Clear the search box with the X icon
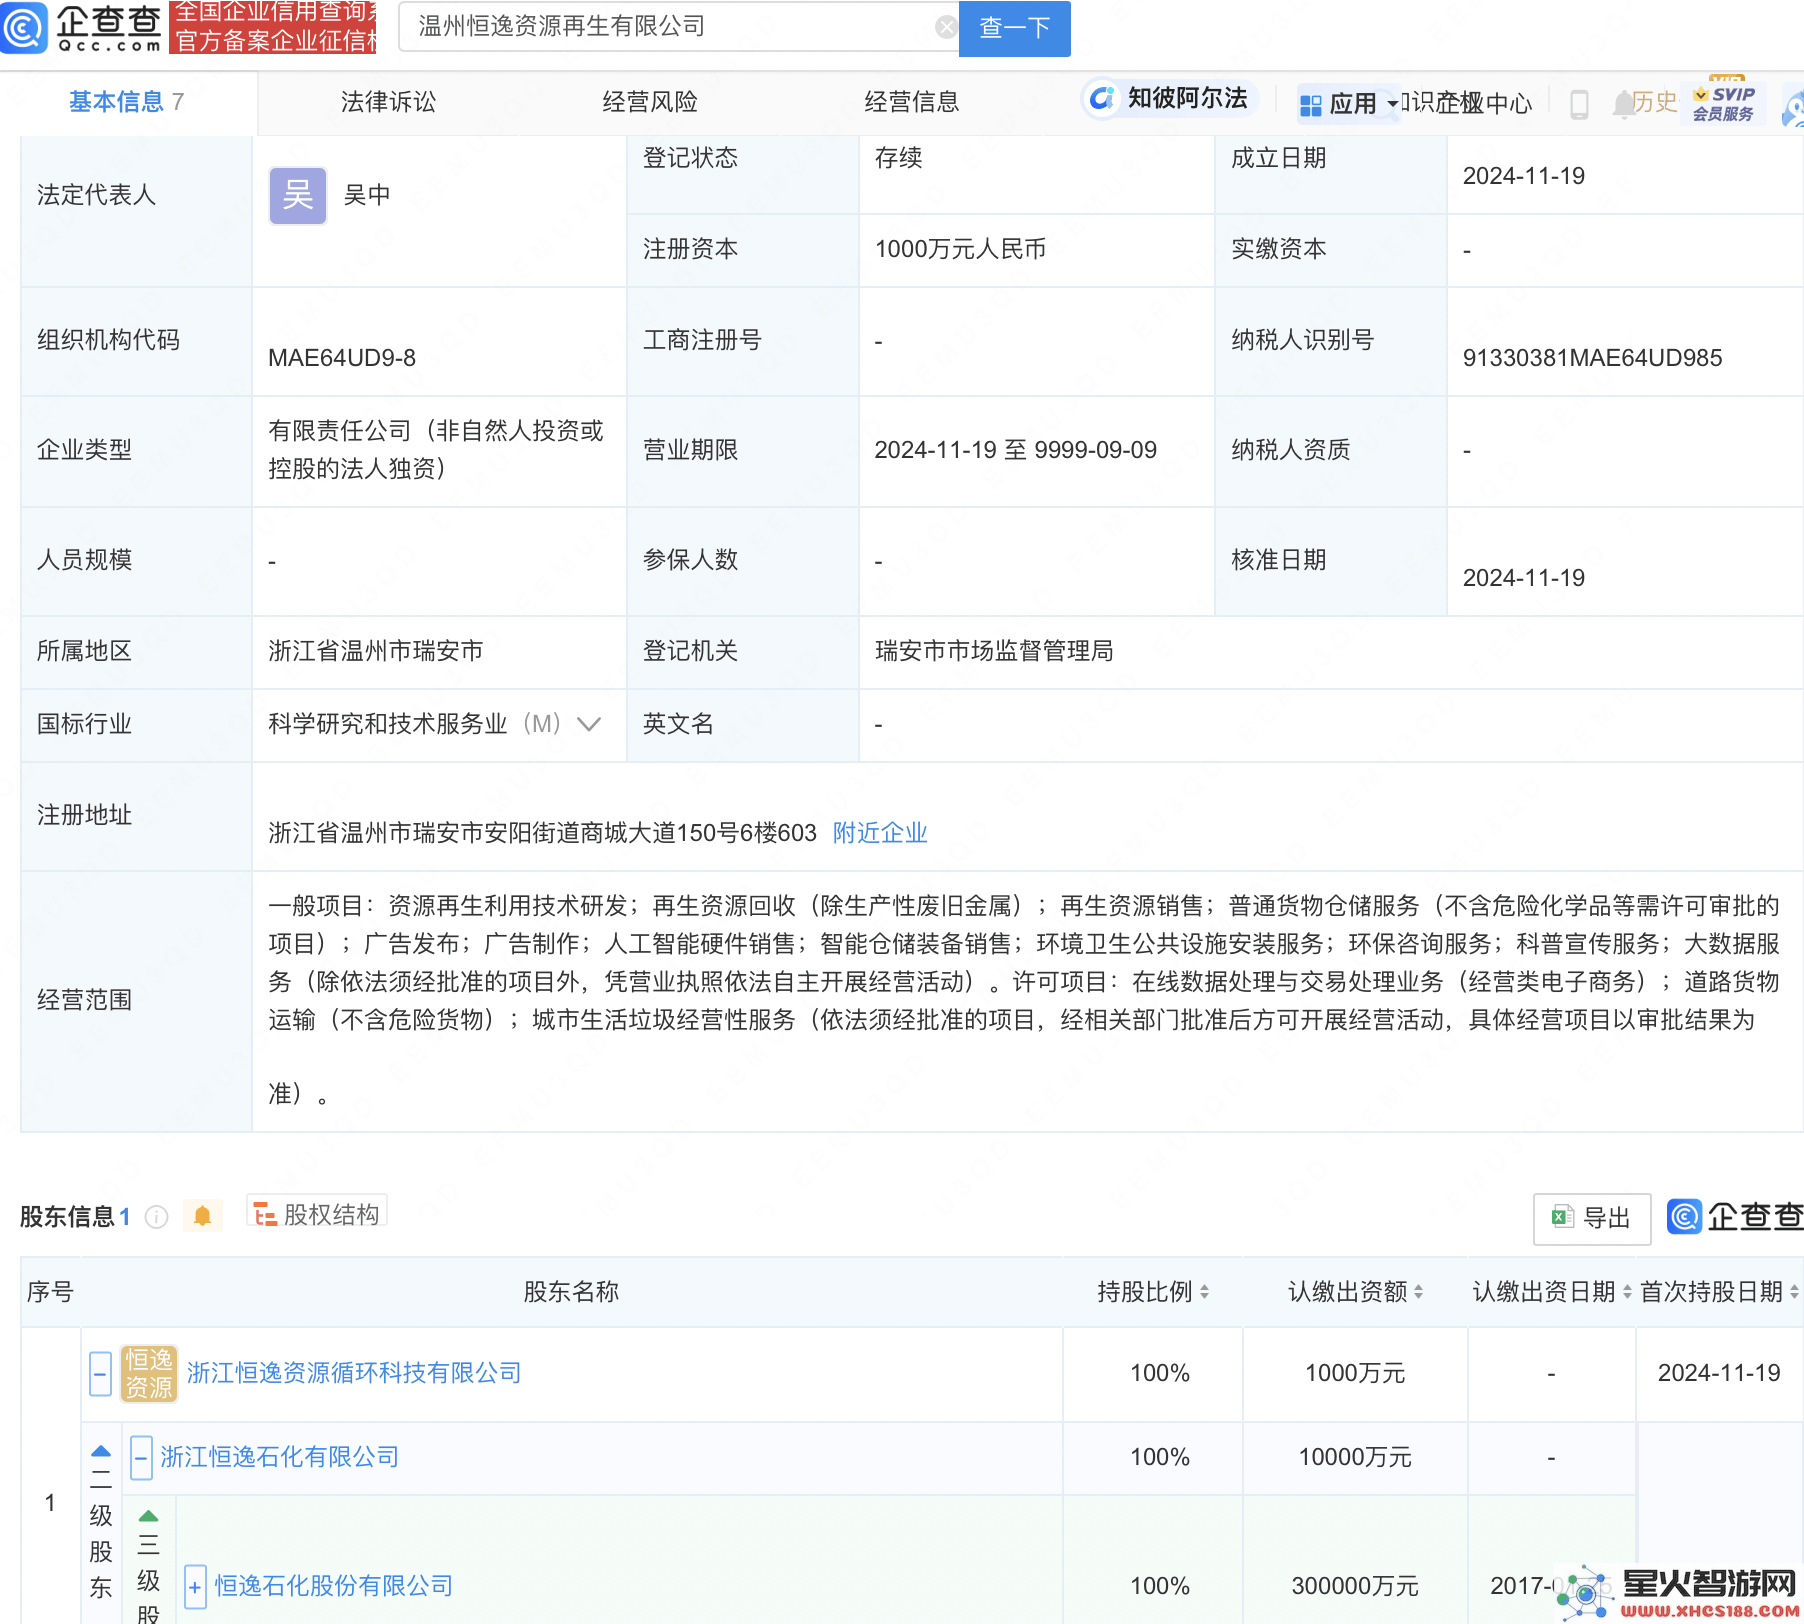The width and height of the screenshot is (1804, 1624). (x=945, y=27)
